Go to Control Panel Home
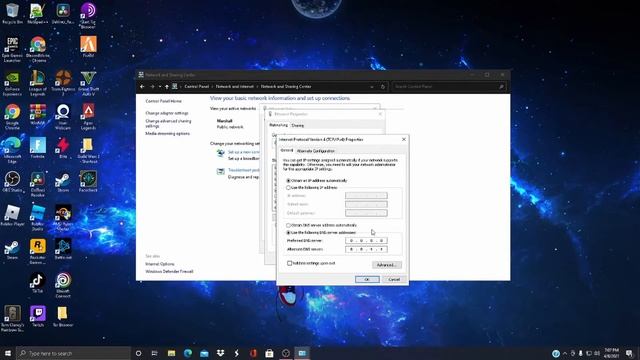Viewport: 640px width, 360px height. (x=163, y=101)
